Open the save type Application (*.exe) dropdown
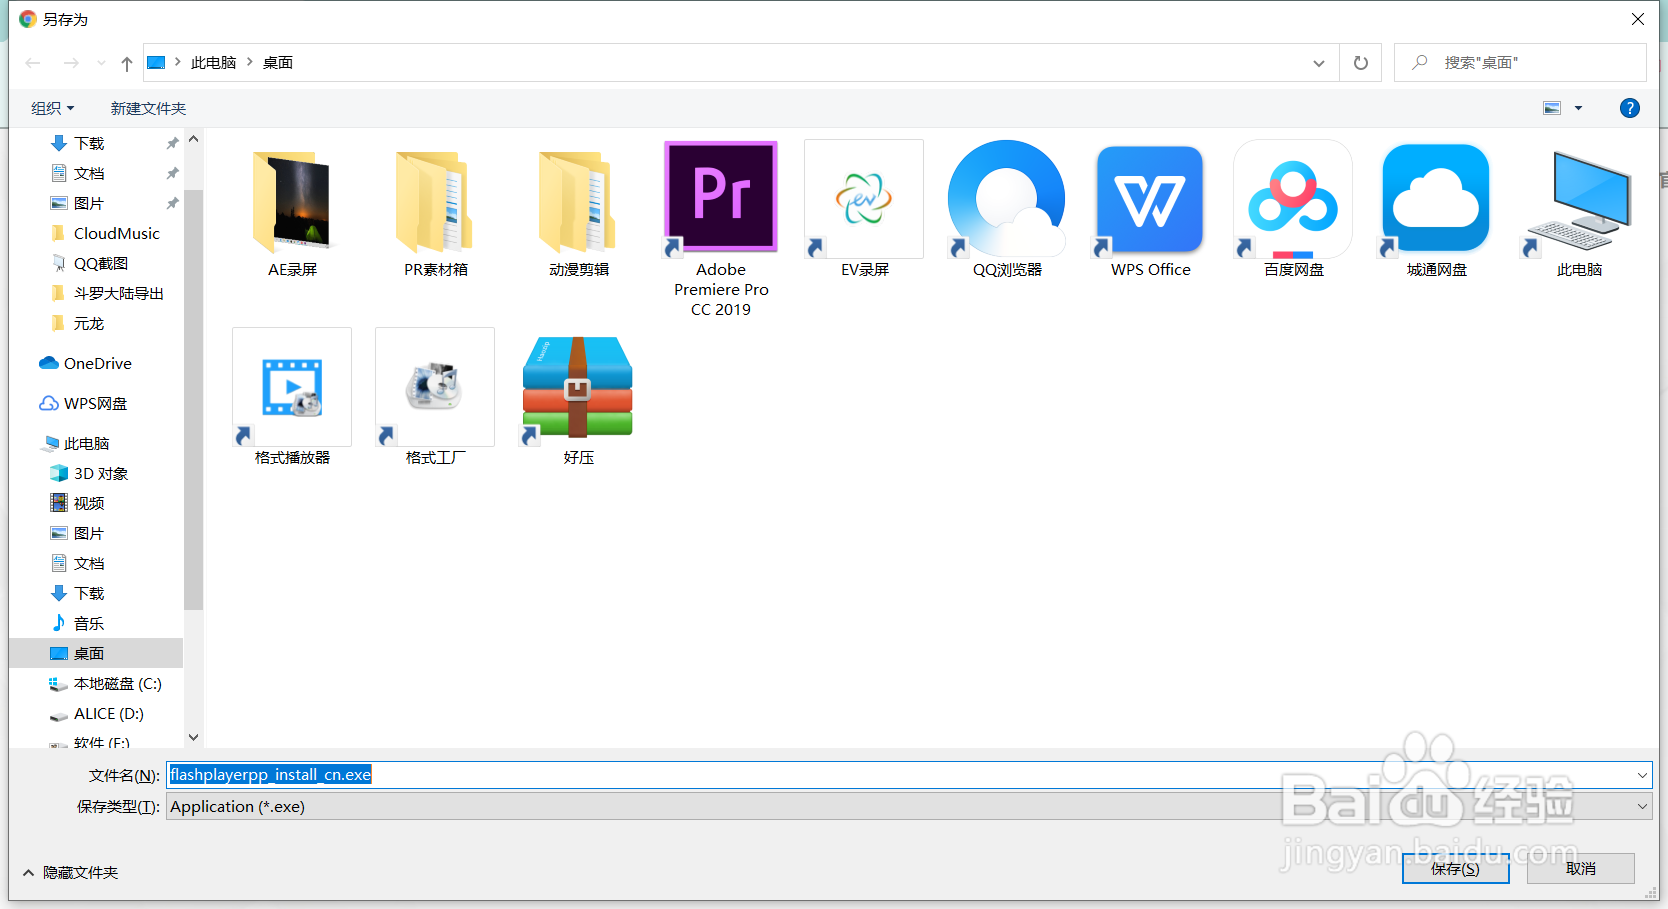Viewport: 1668px width, 909px height. (x=1641, y=806)
